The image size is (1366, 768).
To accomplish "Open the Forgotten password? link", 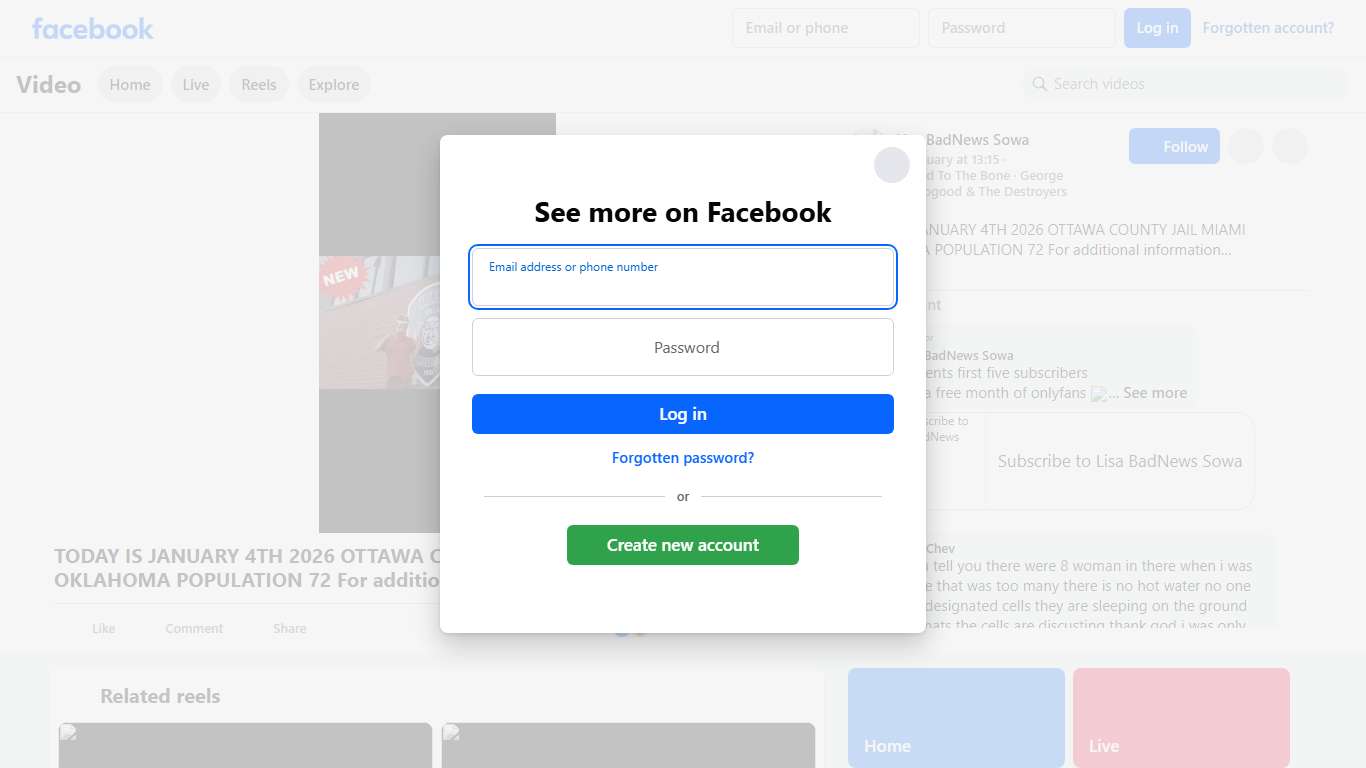I will click(683, 458).
